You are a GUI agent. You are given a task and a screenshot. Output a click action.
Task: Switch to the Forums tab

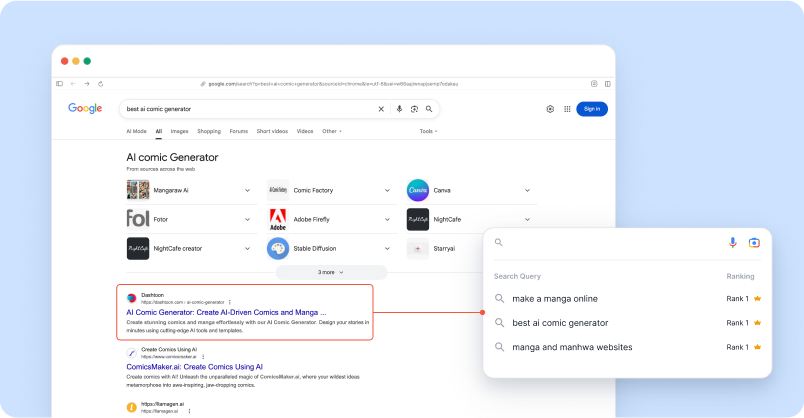point(238,131)
